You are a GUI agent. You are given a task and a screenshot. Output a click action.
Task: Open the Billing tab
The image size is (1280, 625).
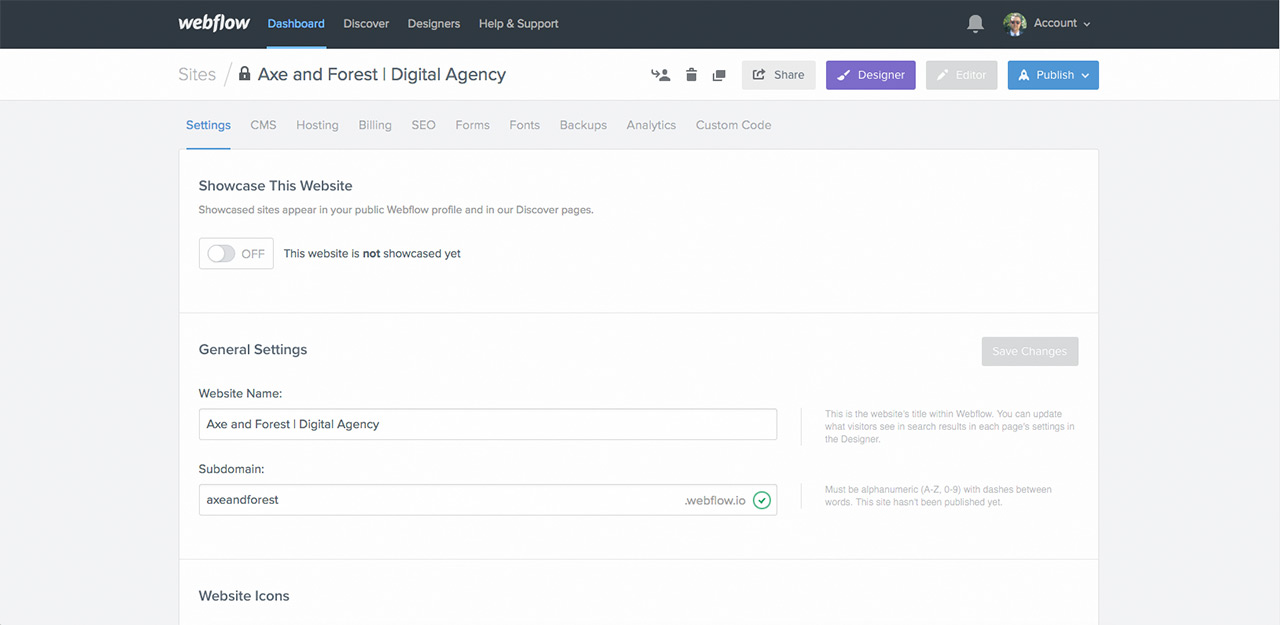coord(375,125)
